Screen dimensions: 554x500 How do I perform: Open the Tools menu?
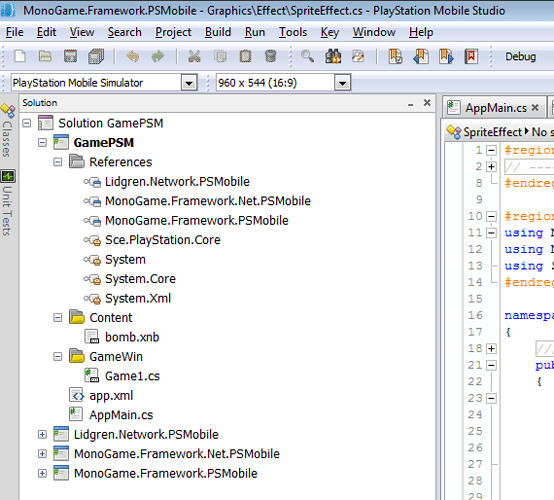pyautogui.click(x=293, y=32)
